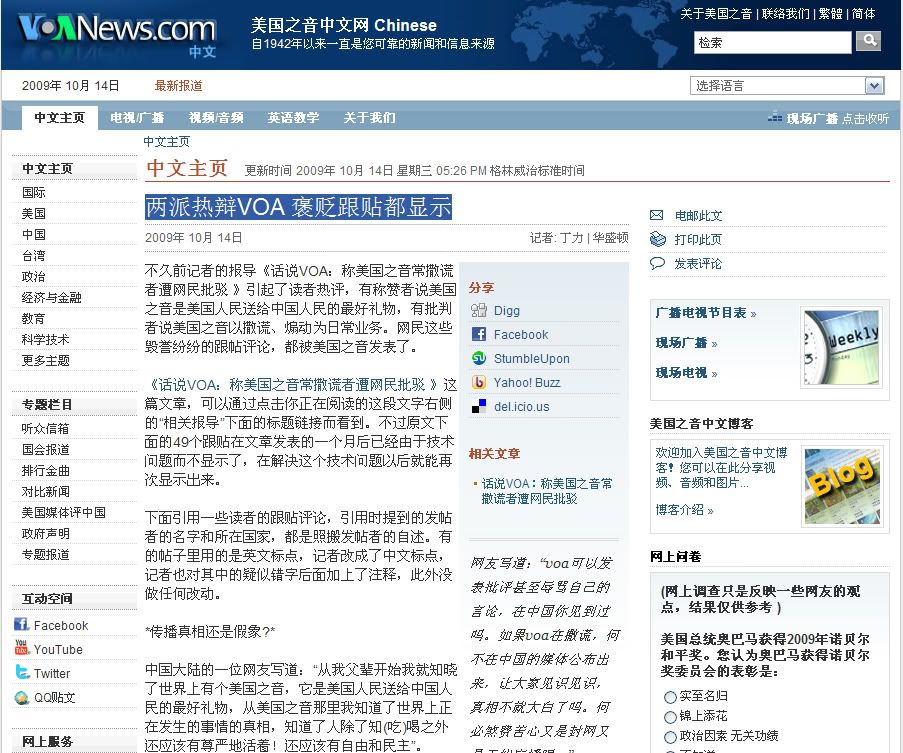Choose 政治因素 无关功绩 radio option
The width and height of the screenshot is (903, 753).
670,738
